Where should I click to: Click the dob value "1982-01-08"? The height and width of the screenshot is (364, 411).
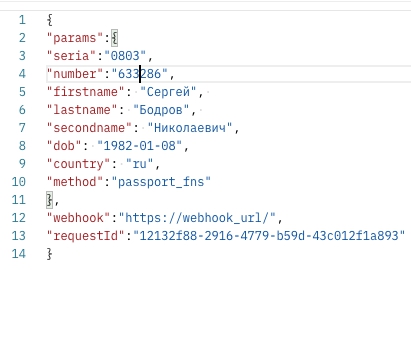point(139,146)
